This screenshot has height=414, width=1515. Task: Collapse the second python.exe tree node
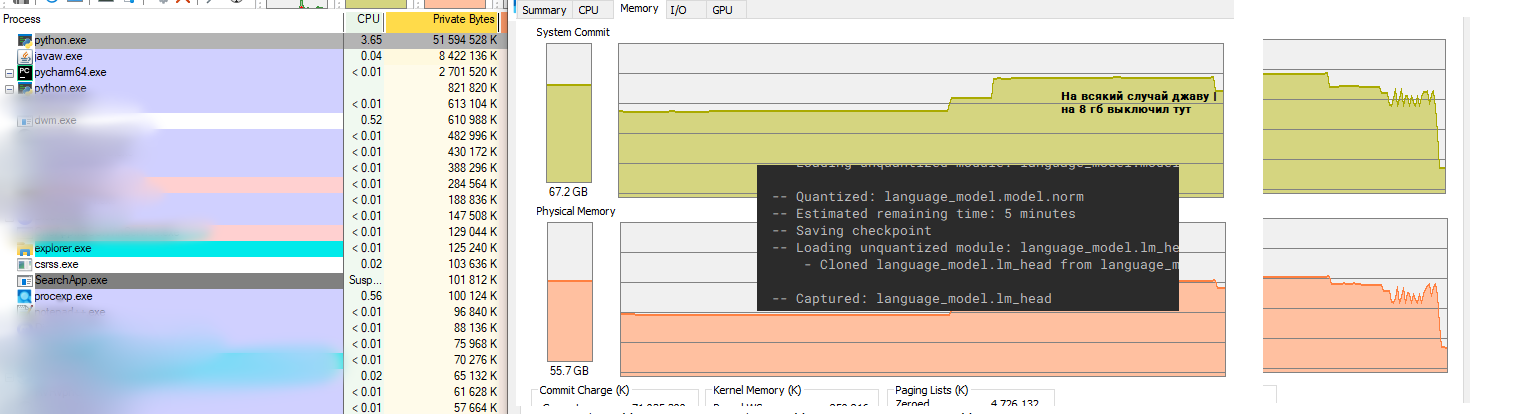click(9, 89)
